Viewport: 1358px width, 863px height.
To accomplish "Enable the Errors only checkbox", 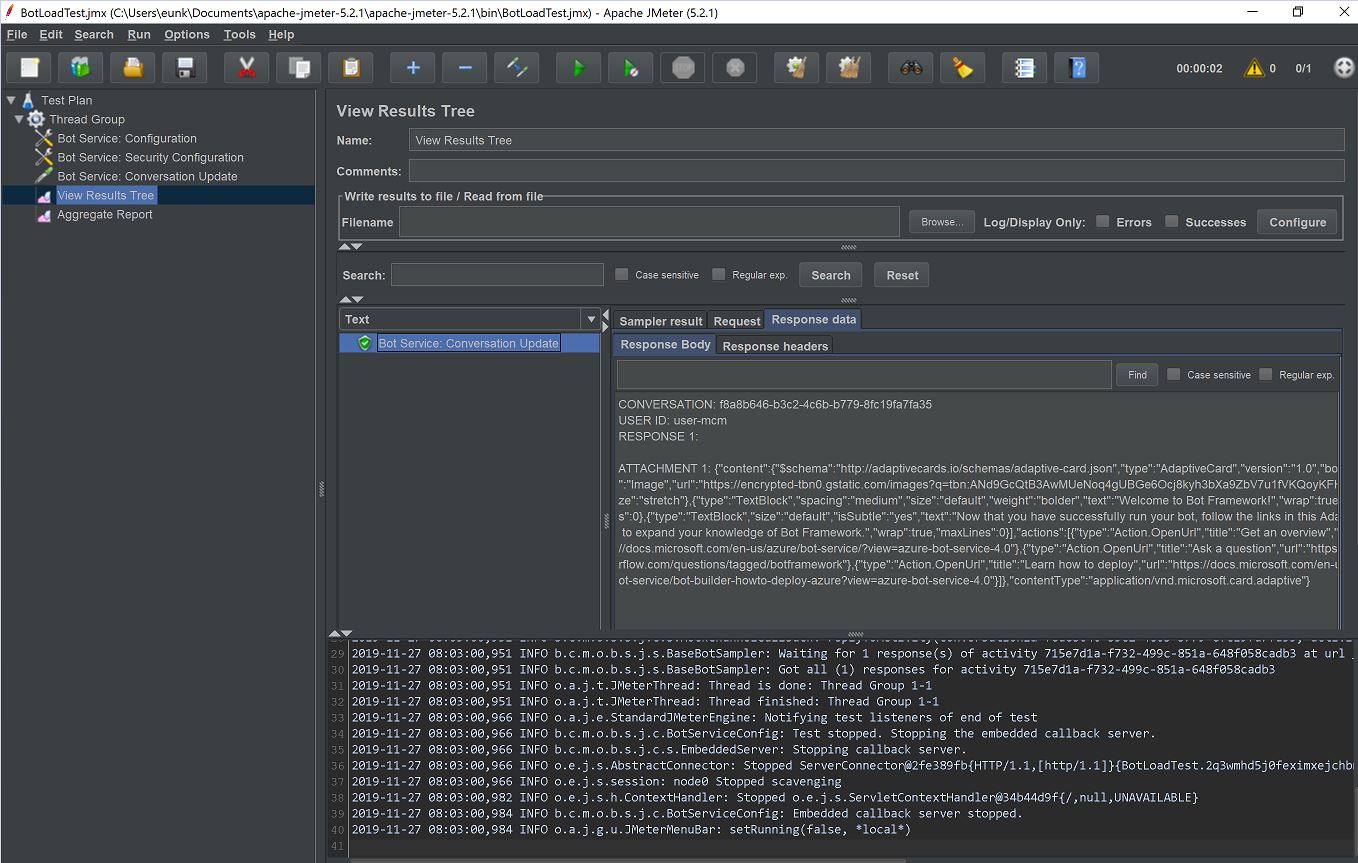I will (x=1102, y=222).
